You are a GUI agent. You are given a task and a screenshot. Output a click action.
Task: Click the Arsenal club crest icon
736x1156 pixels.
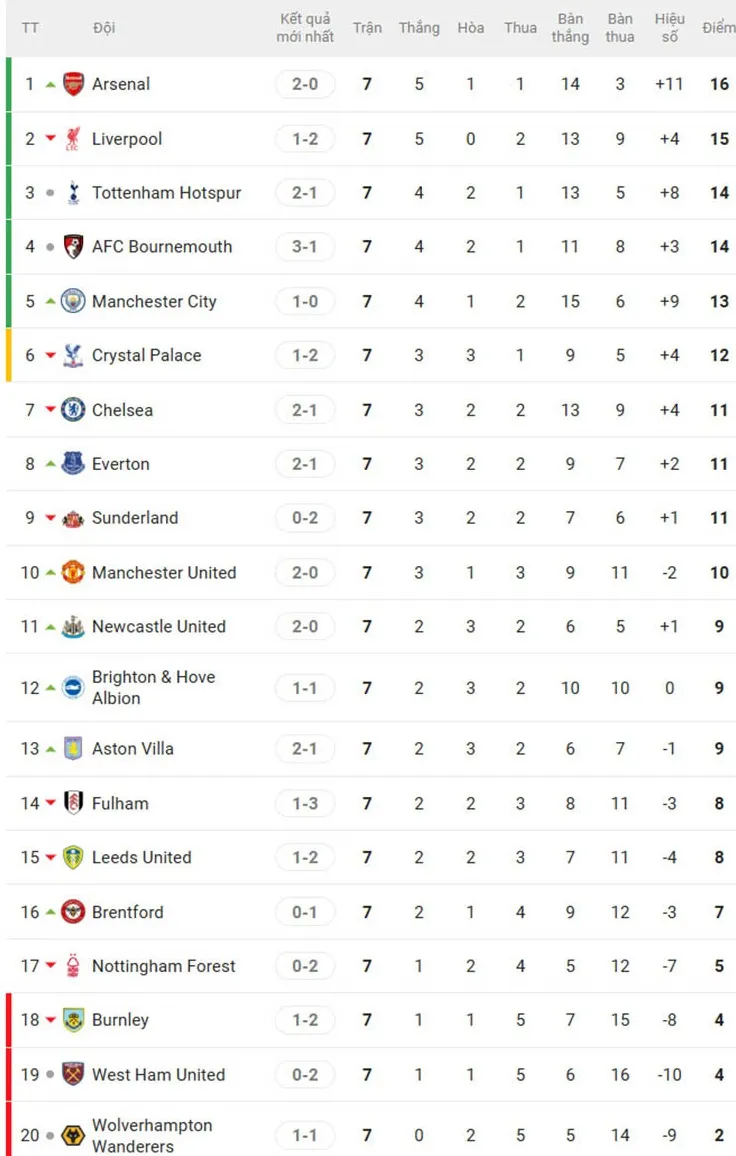tap(73, 84)
